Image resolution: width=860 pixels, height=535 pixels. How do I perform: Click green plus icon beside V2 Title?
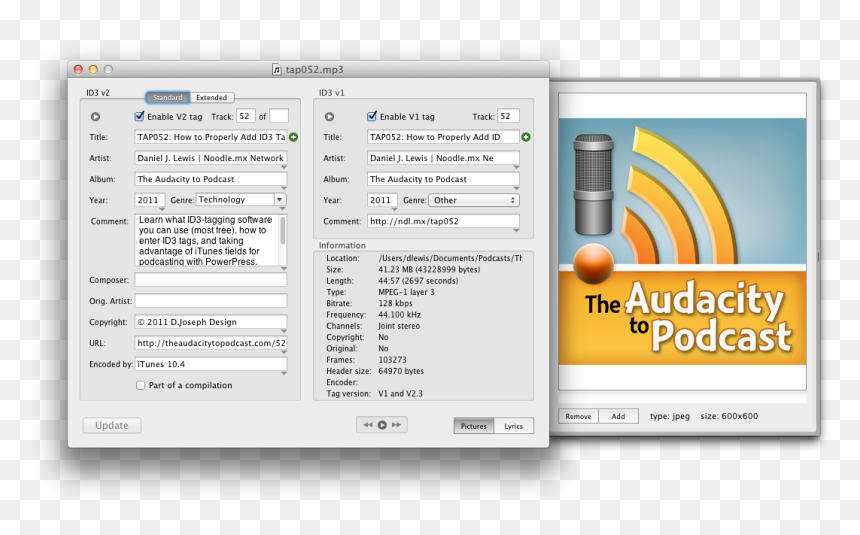[293, 137]
